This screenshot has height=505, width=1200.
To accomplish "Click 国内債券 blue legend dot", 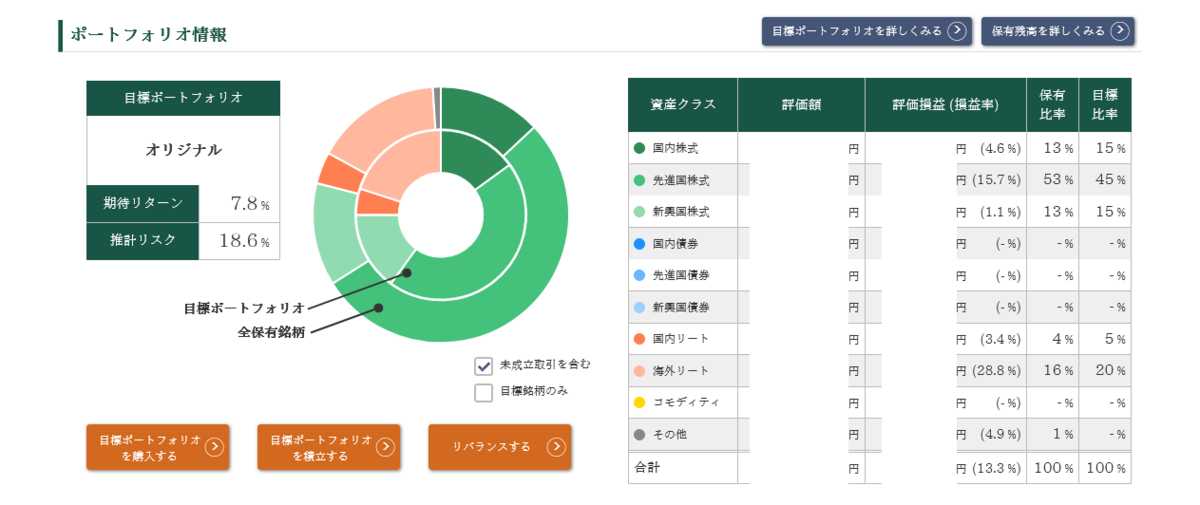I will [x=639, y=243].
